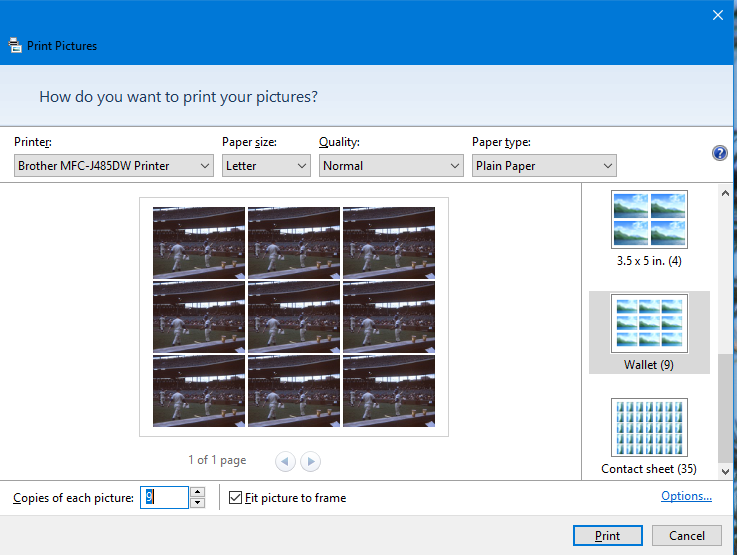Decrease copies of each picture
This screenshot has width=737, height=555.
pos(197,503)
